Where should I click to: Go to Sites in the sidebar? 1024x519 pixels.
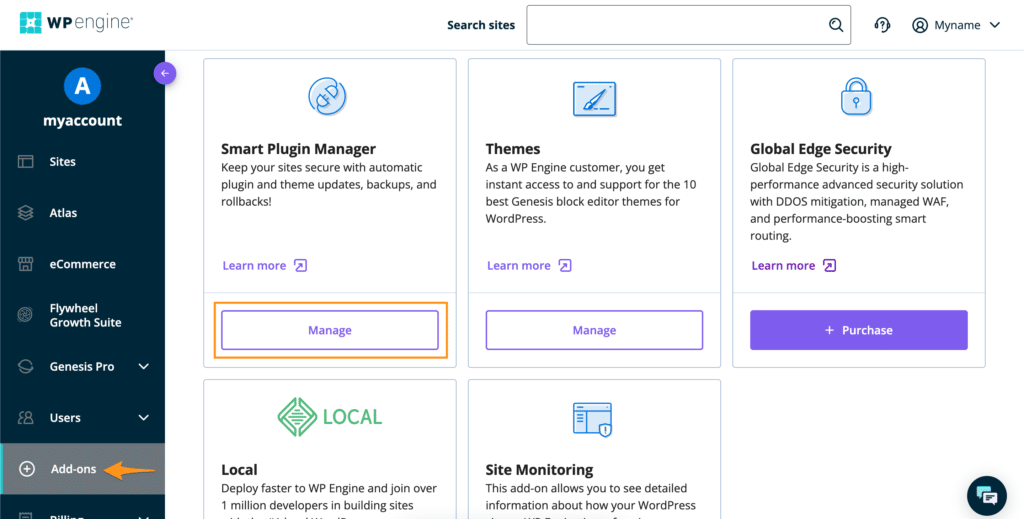62,162
